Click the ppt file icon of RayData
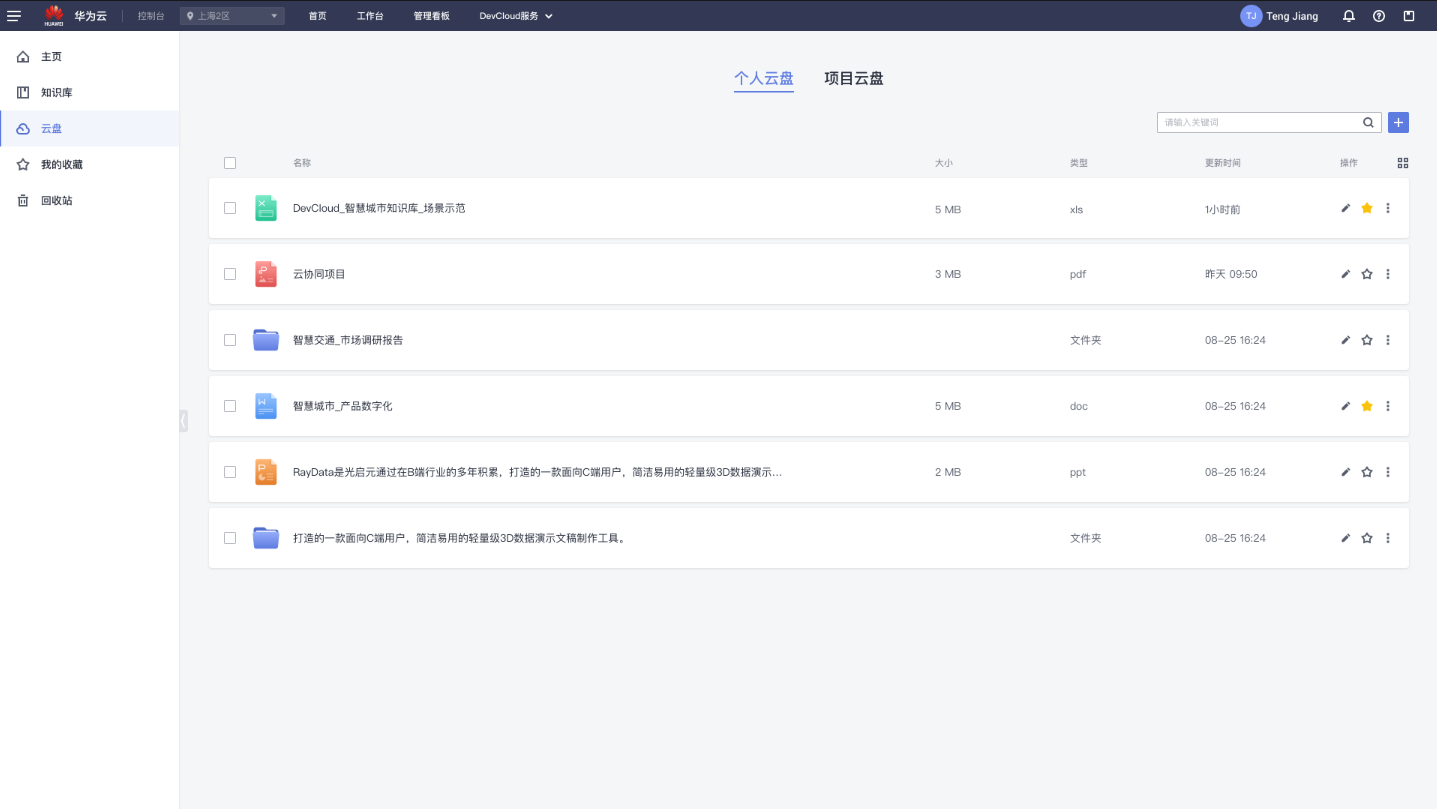The image size is (1437, 809). [265, 472]
